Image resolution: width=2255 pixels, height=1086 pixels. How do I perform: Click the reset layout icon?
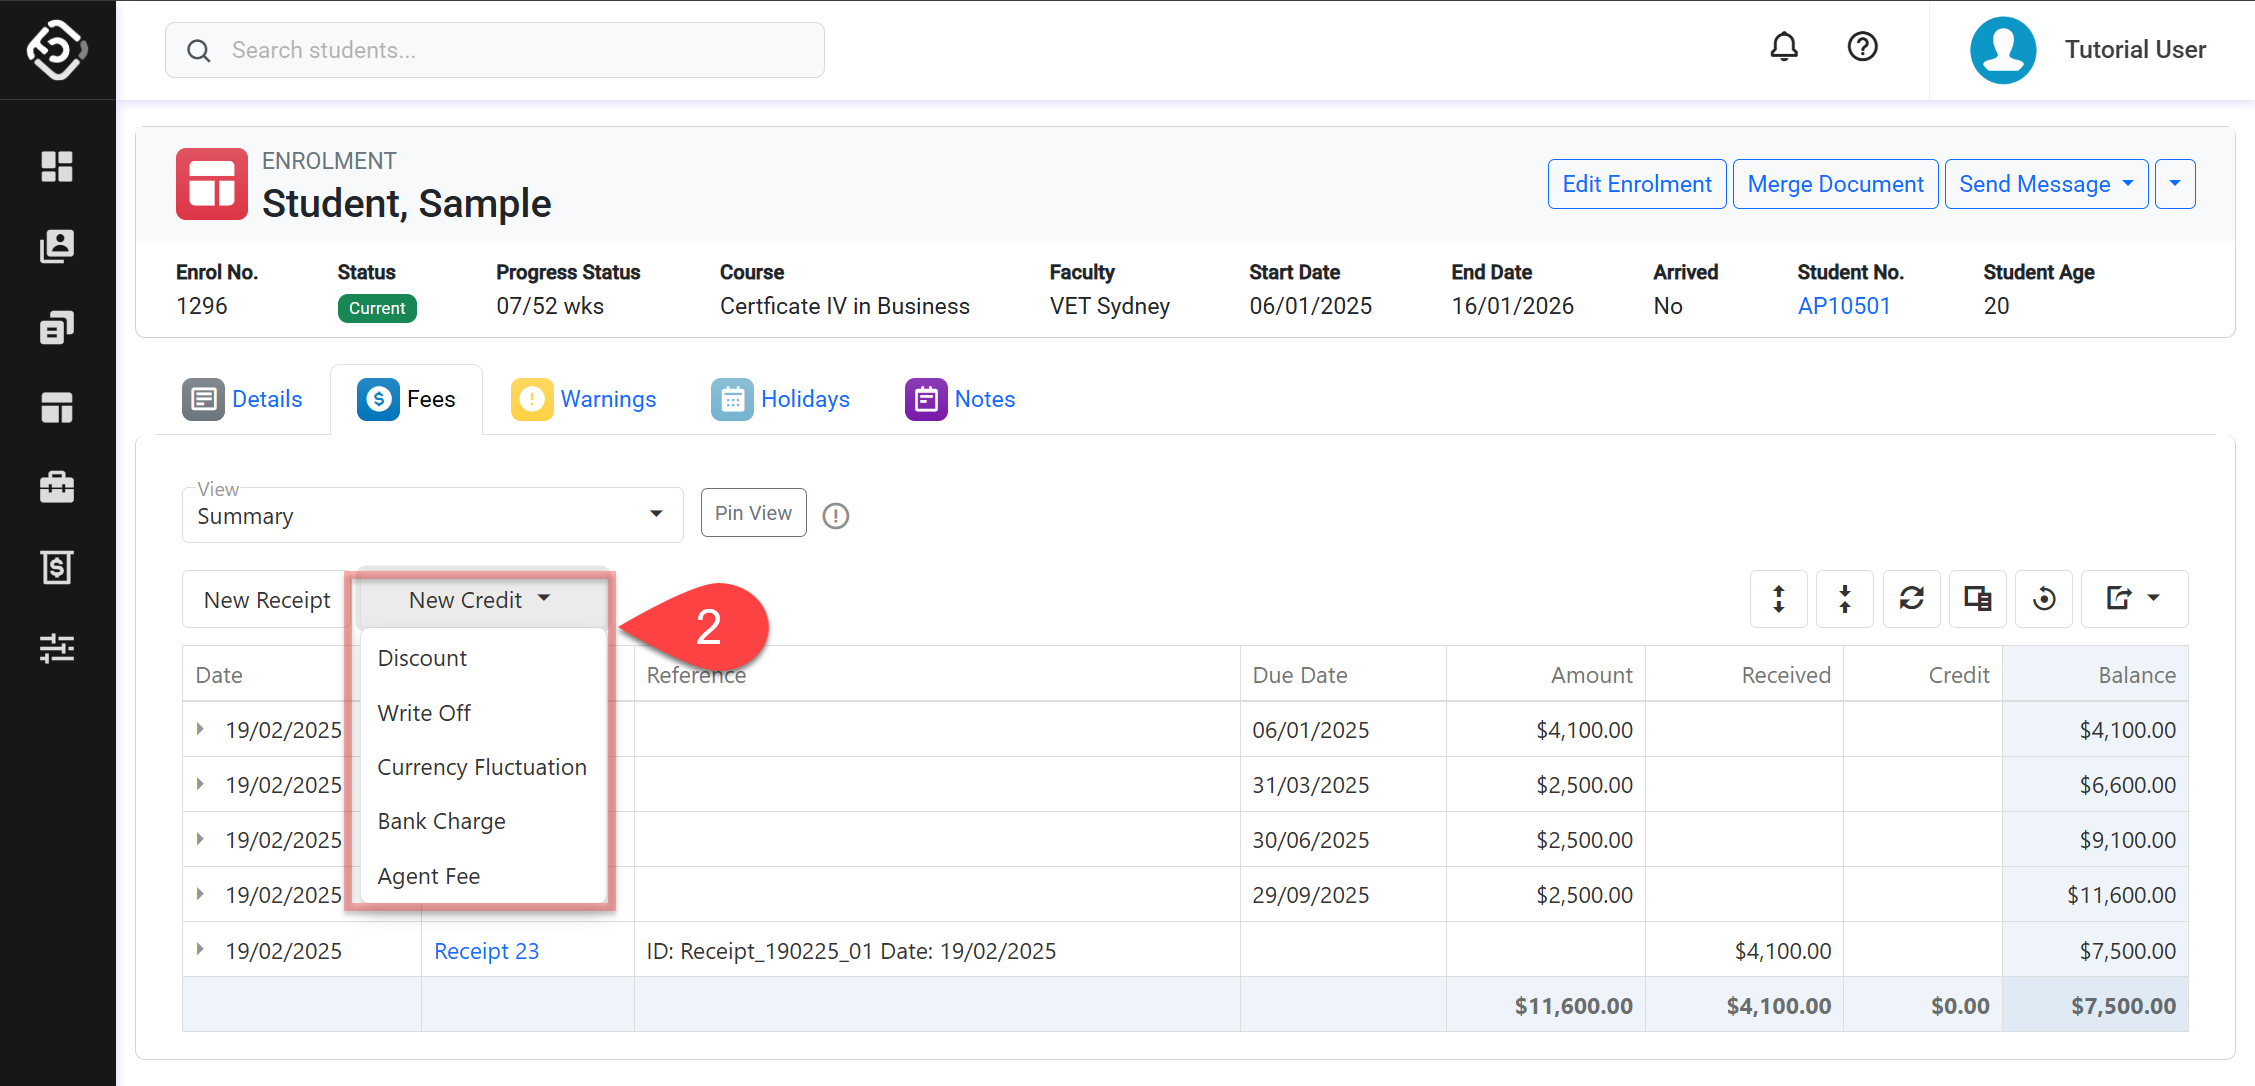coord(2045,599)
